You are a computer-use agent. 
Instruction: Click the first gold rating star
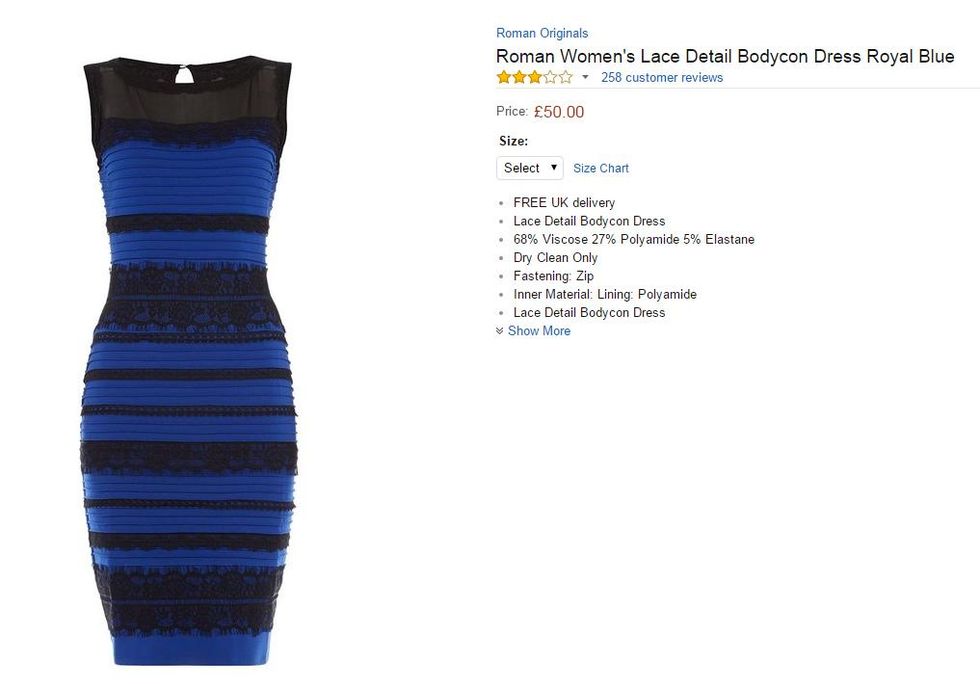pyautogui.click(x=504, y=78)
